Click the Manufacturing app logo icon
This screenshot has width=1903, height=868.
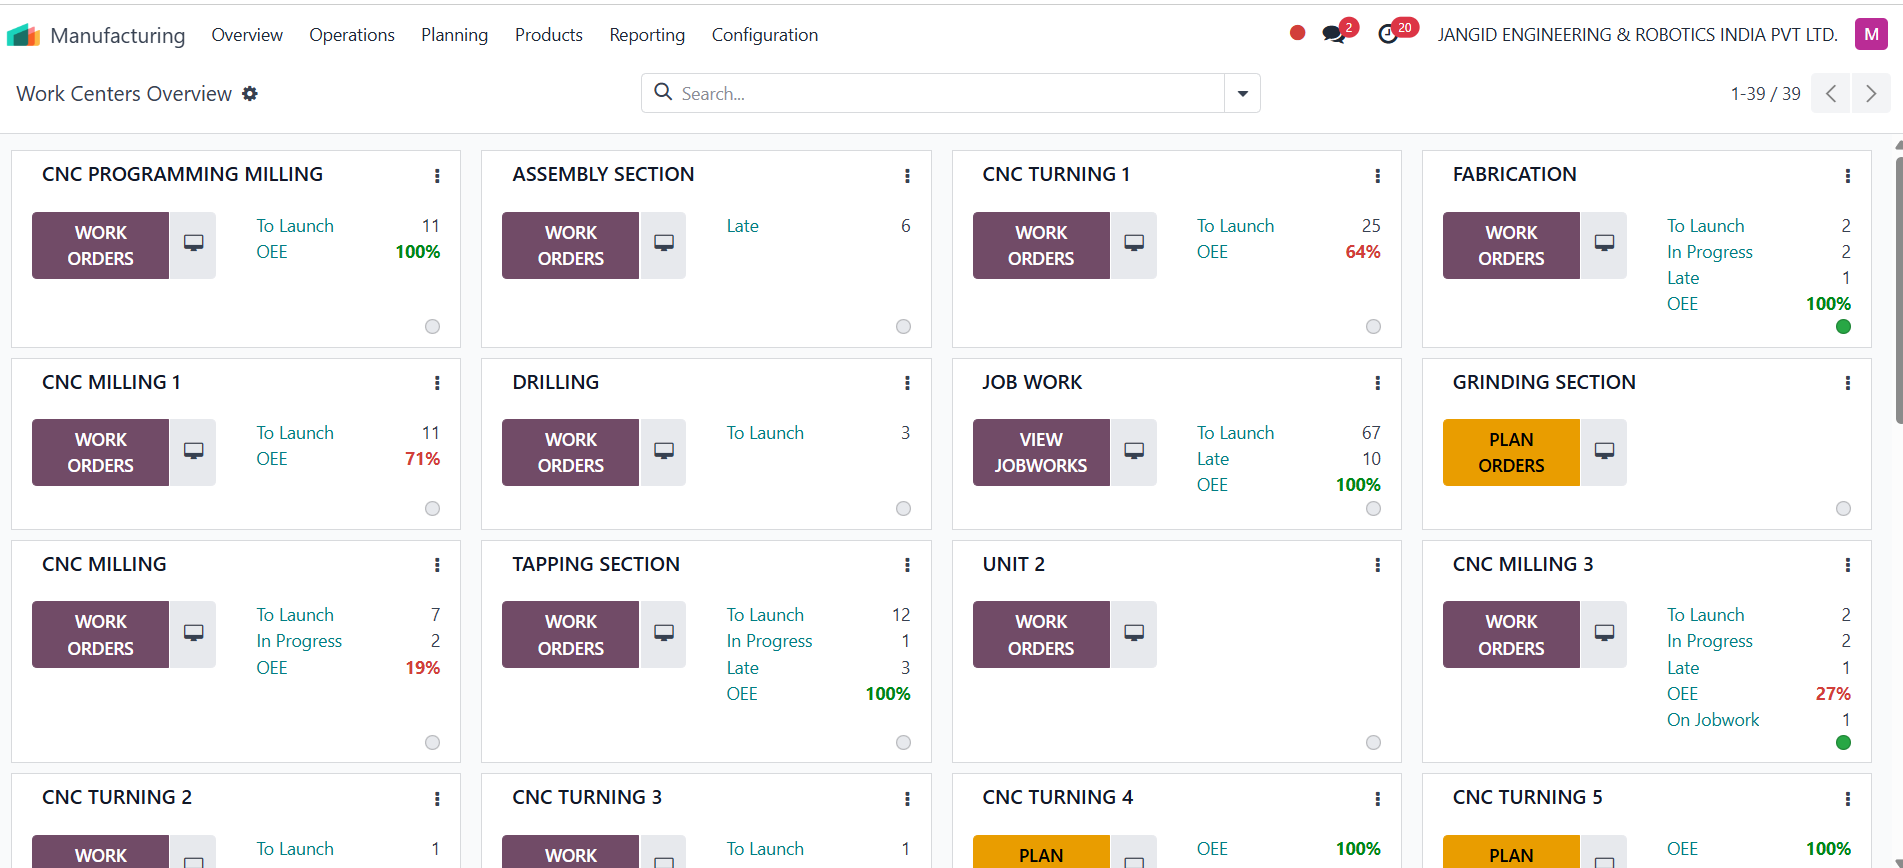click(23, 36)
